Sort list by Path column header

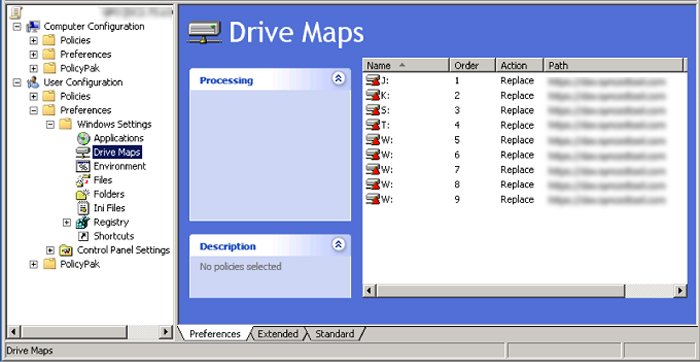[613, 66]
